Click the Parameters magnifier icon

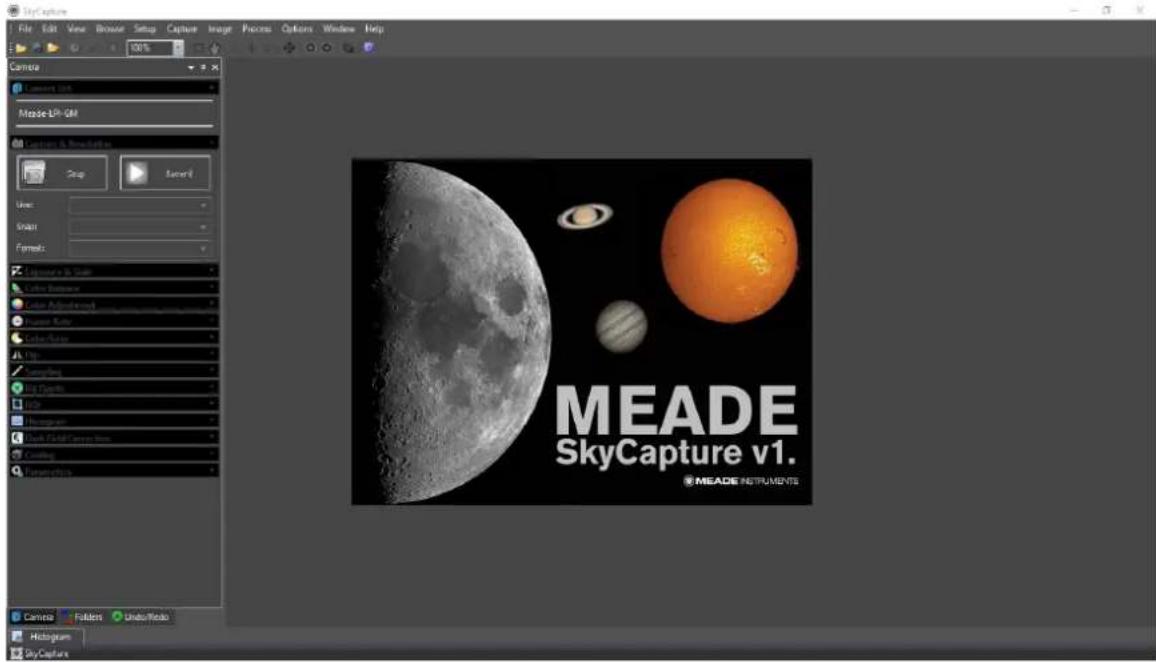pos(17,471)
